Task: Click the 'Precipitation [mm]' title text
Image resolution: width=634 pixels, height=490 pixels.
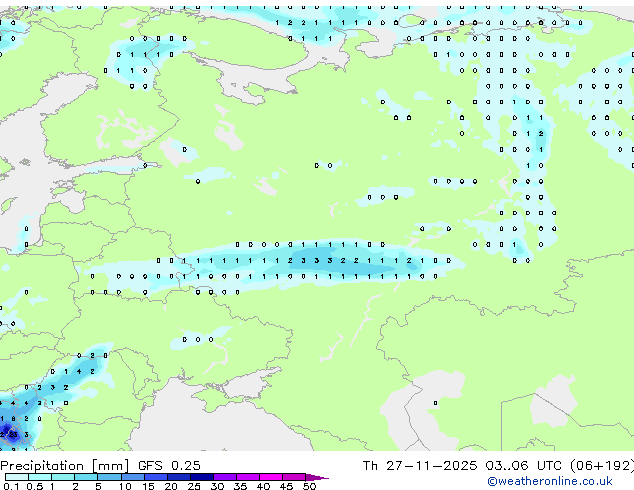Action: coord(65,466)
